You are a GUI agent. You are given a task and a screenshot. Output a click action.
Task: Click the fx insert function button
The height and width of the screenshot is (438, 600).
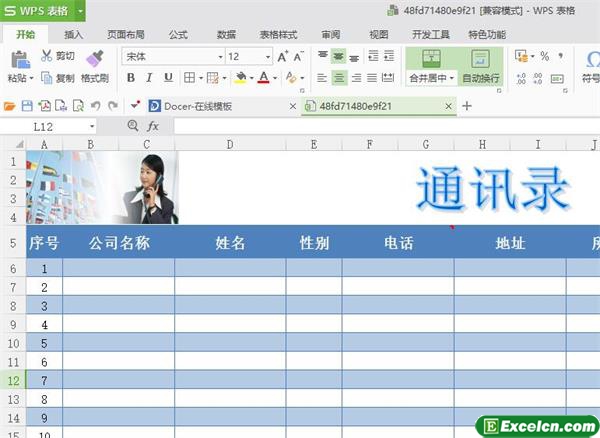click(153, 126)
